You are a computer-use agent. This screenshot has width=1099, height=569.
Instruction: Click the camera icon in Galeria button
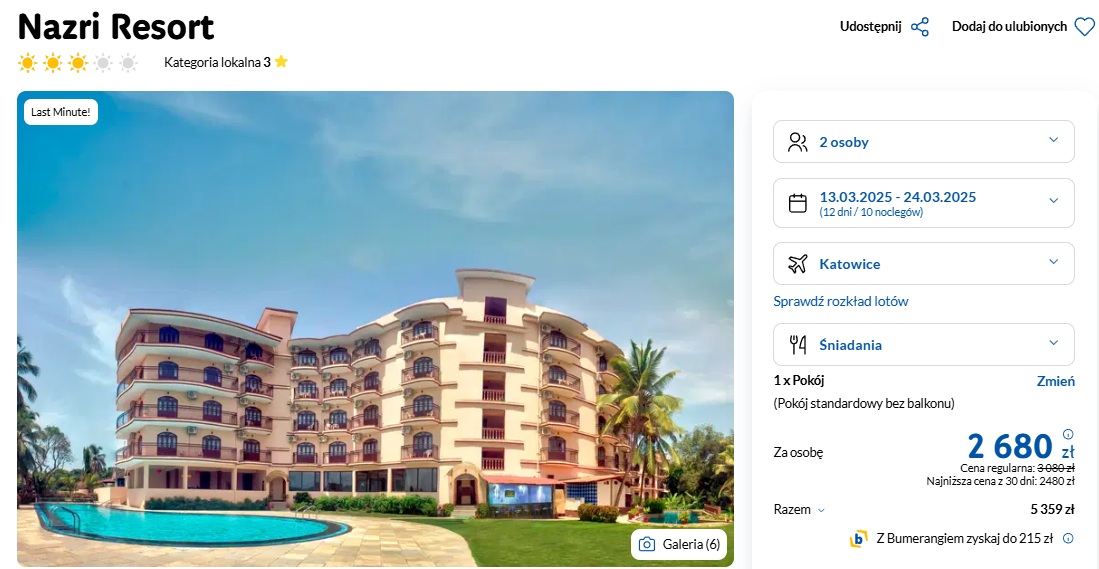click(647, 544)
